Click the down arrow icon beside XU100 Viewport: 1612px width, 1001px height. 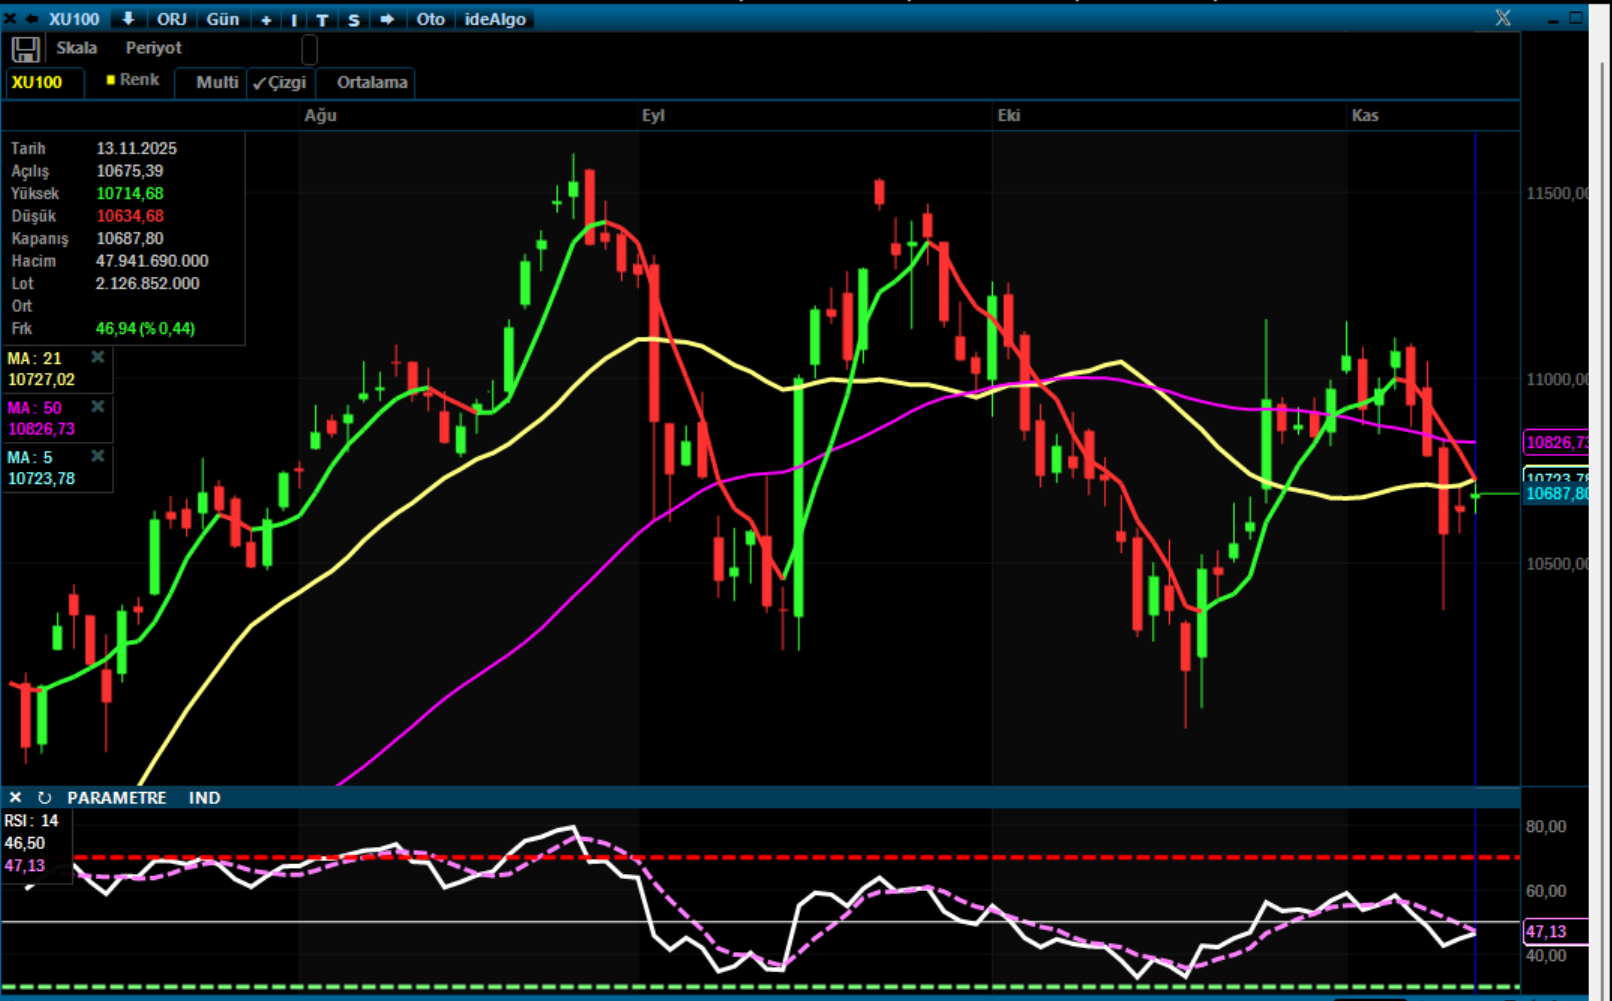(128, 19)
